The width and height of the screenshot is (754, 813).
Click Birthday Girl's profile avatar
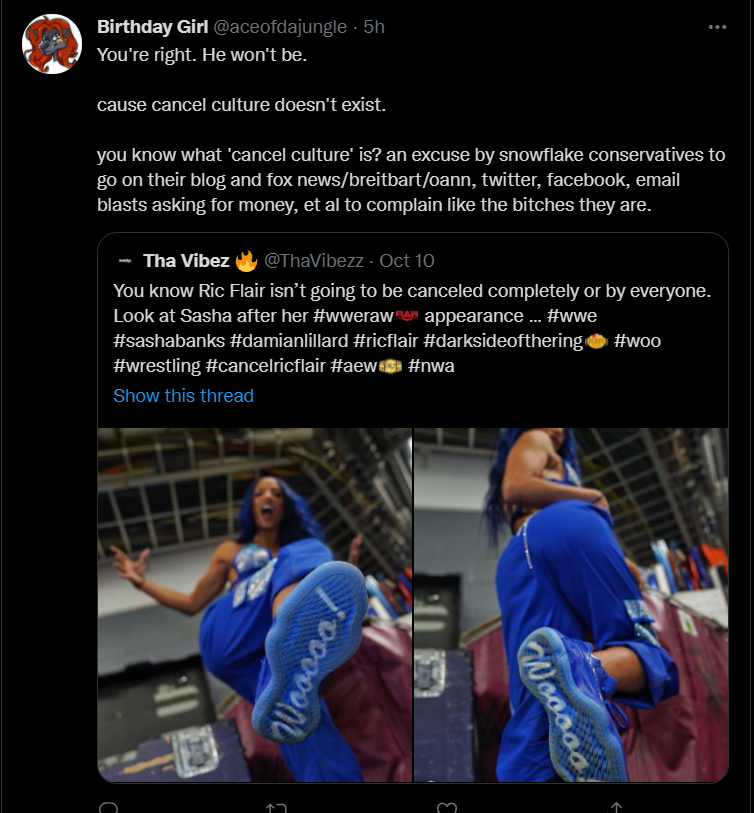click(x=52, y=44)
